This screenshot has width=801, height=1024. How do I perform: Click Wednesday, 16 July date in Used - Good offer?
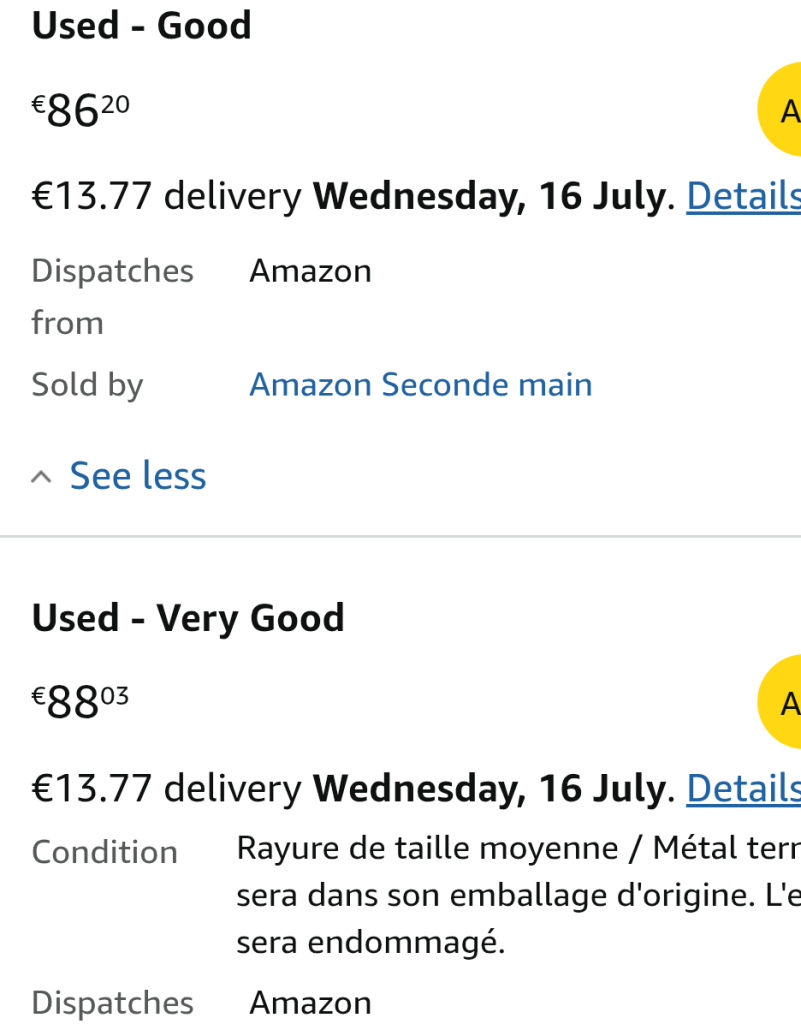(x=490, y=196)
